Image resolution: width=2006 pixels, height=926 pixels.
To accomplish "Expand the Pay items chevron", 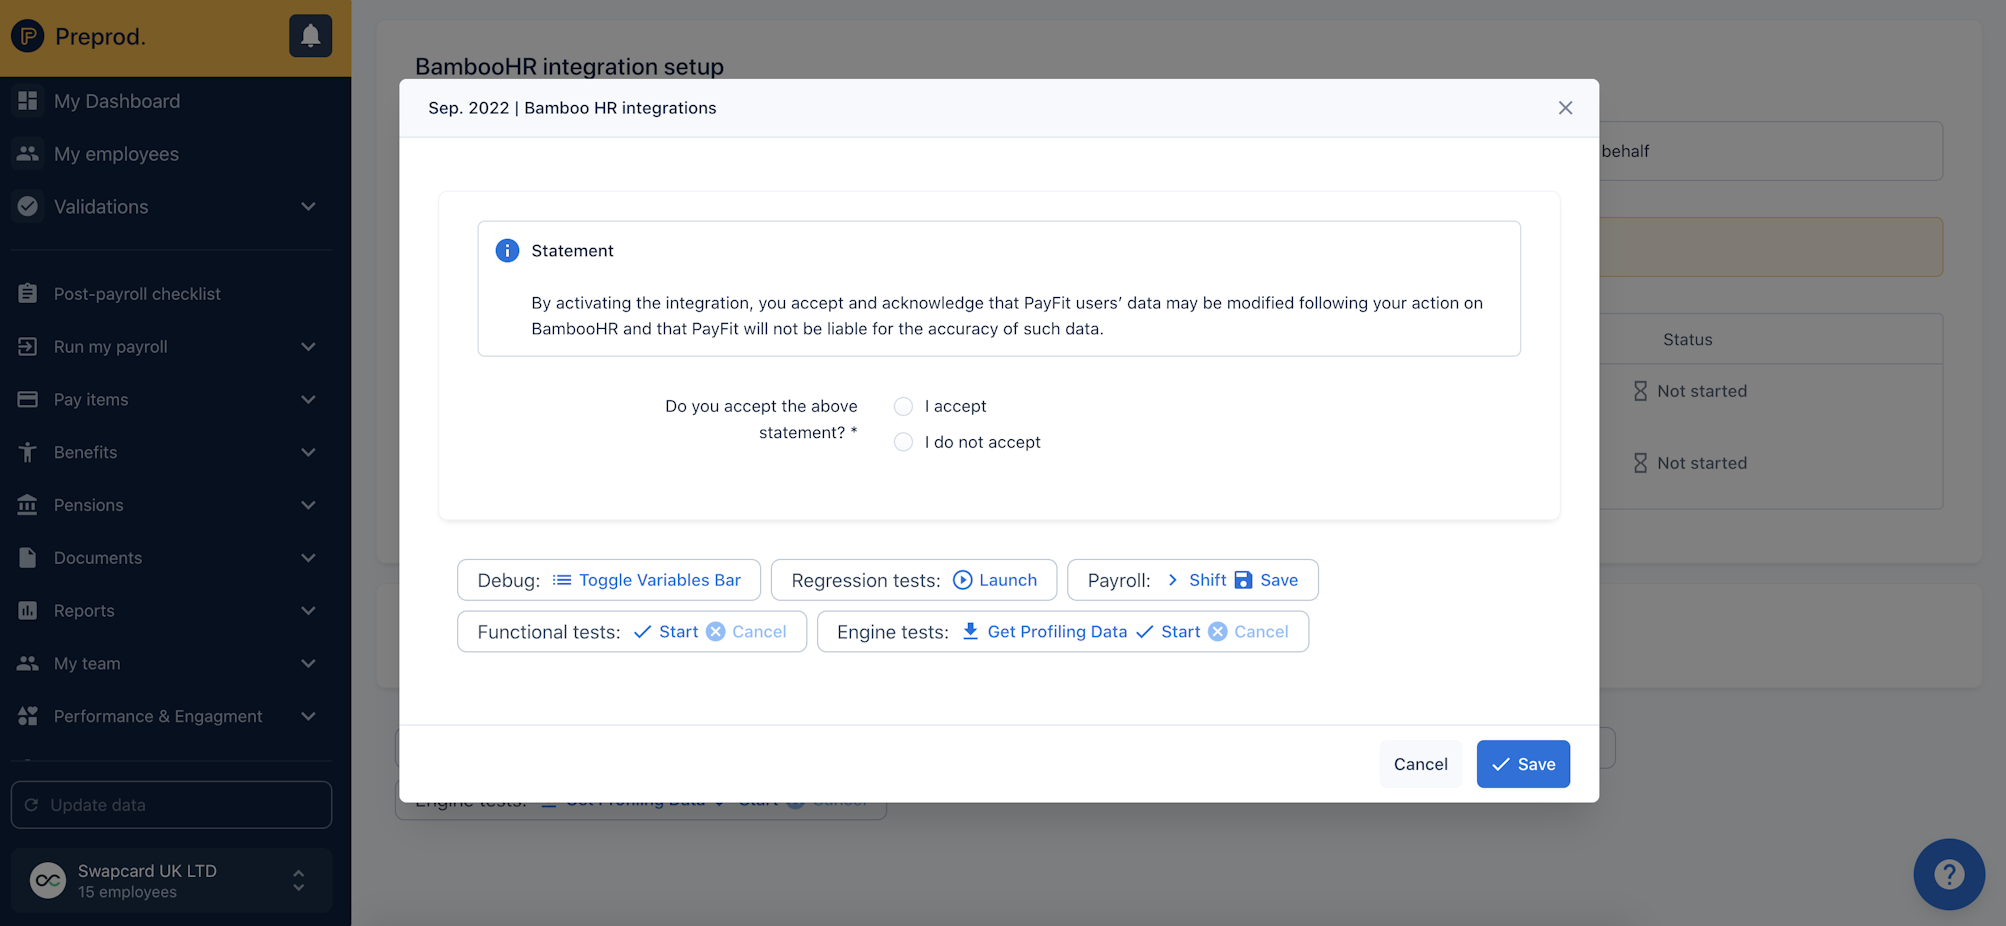I will tap(308, 400).
